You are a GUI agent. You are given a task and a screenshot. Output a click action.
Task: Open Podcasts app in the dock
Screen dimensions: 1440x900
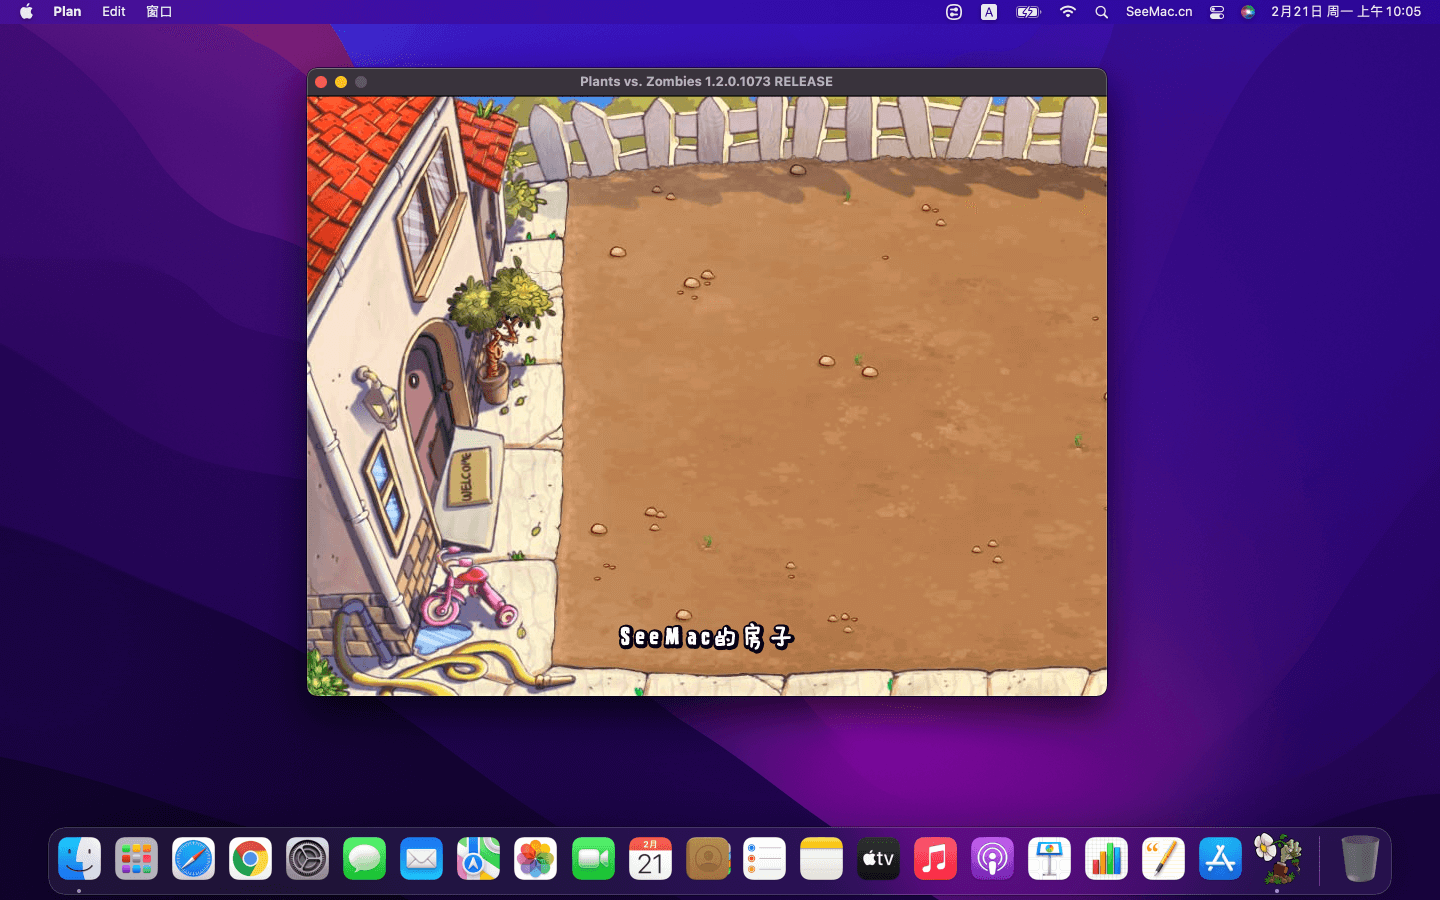[992, 859]
